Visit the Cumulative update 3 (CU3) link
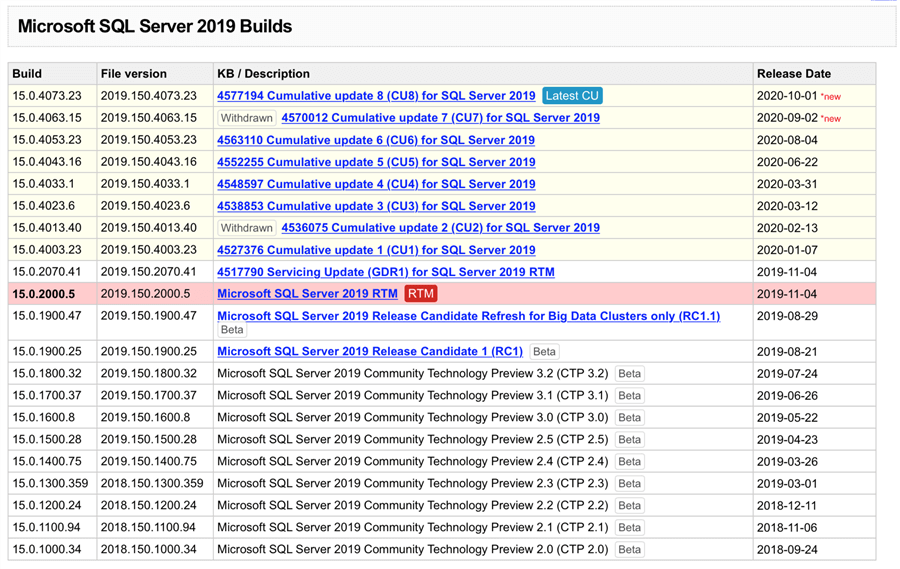Viewport: 900px width, 569px height. (376, 206)
